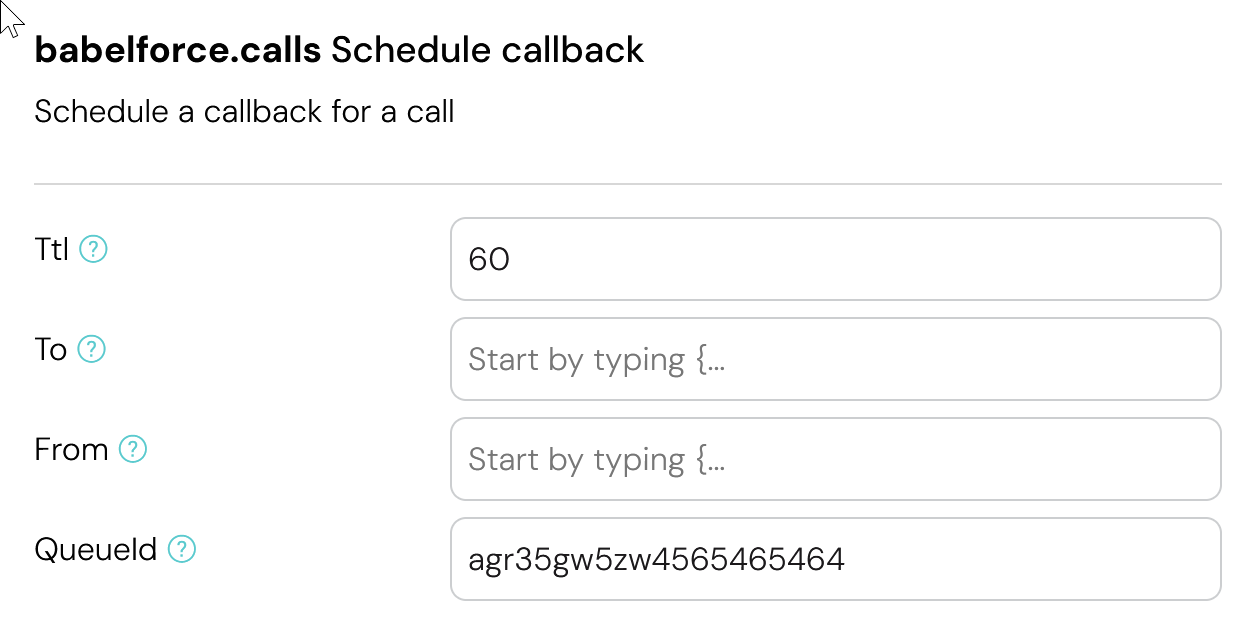This screenshot has width=1237, height=644.
Task: Click the help icon beside Ttl
Action: click(x=93, y=249)
